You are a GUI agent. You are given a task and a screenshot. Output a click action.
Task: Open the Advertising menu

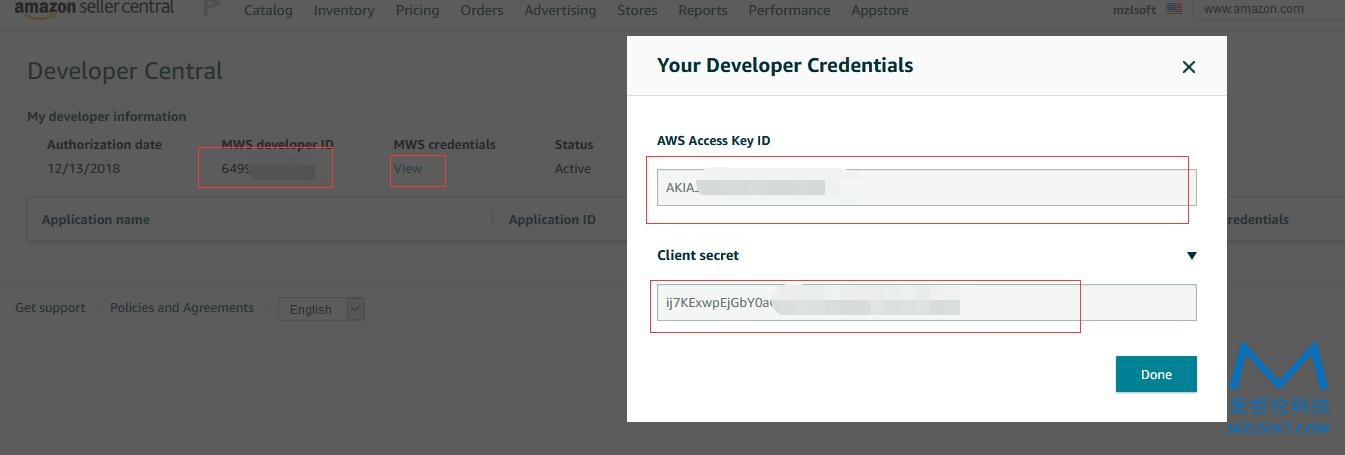(x=560, y=10)
